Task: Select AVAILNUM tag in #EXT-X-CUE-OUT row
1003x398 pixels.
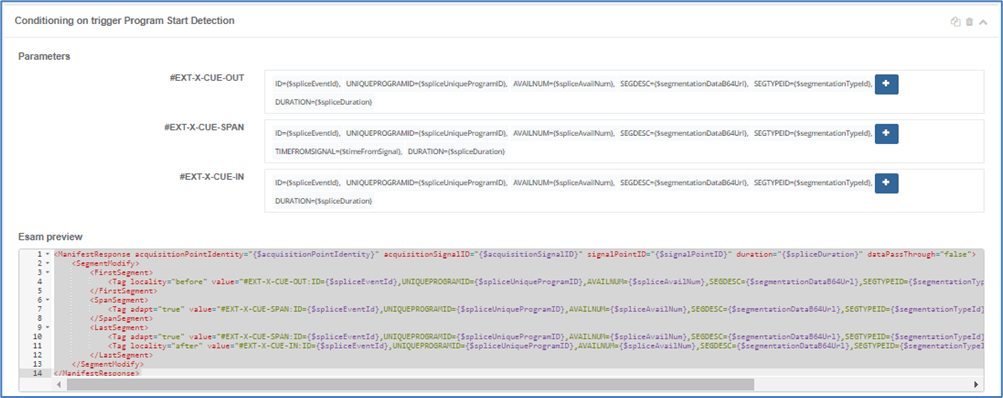Action: (564, 84)
